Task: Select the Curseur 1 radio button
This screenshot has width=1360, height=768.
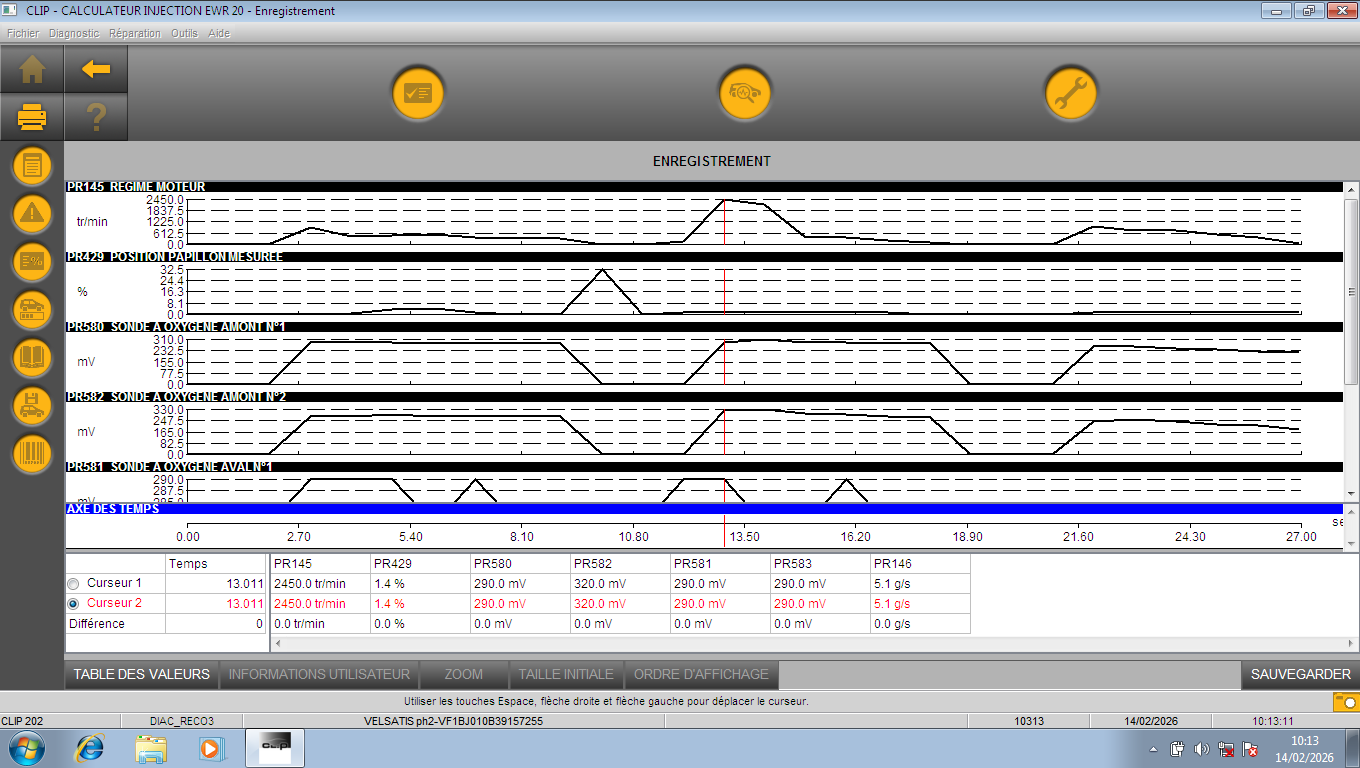Action: coord(73,583)
